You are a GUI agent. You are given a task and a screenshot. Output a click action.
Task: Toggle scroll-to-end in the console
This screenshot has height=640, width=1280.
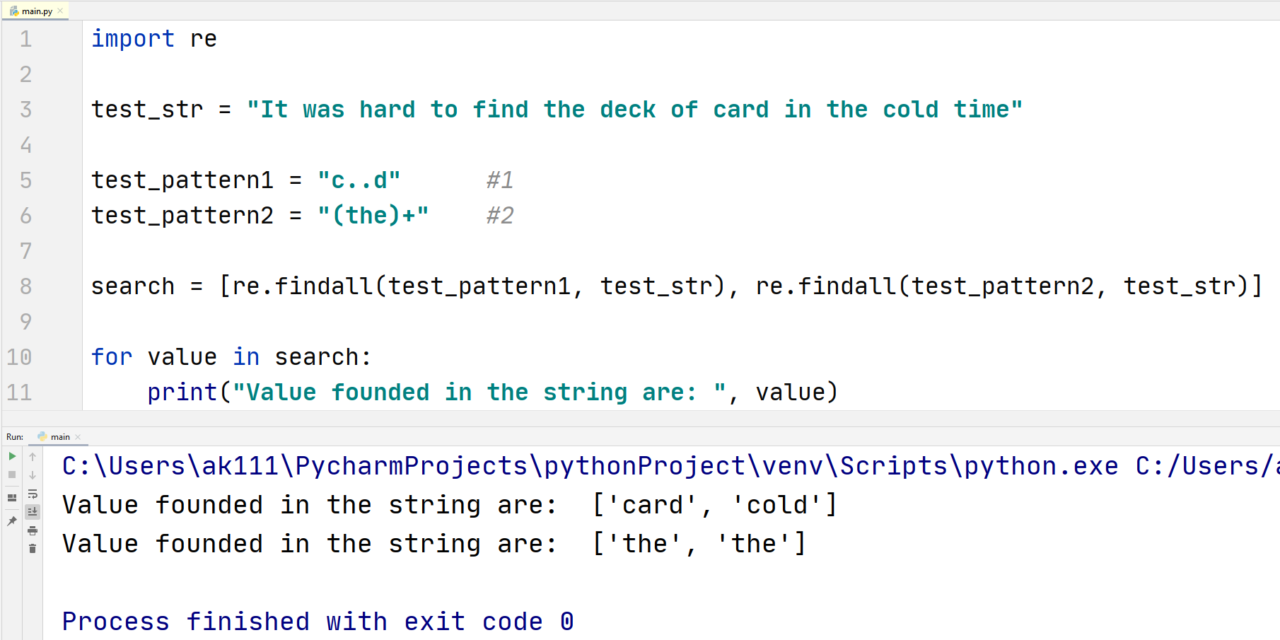(32, 511)
